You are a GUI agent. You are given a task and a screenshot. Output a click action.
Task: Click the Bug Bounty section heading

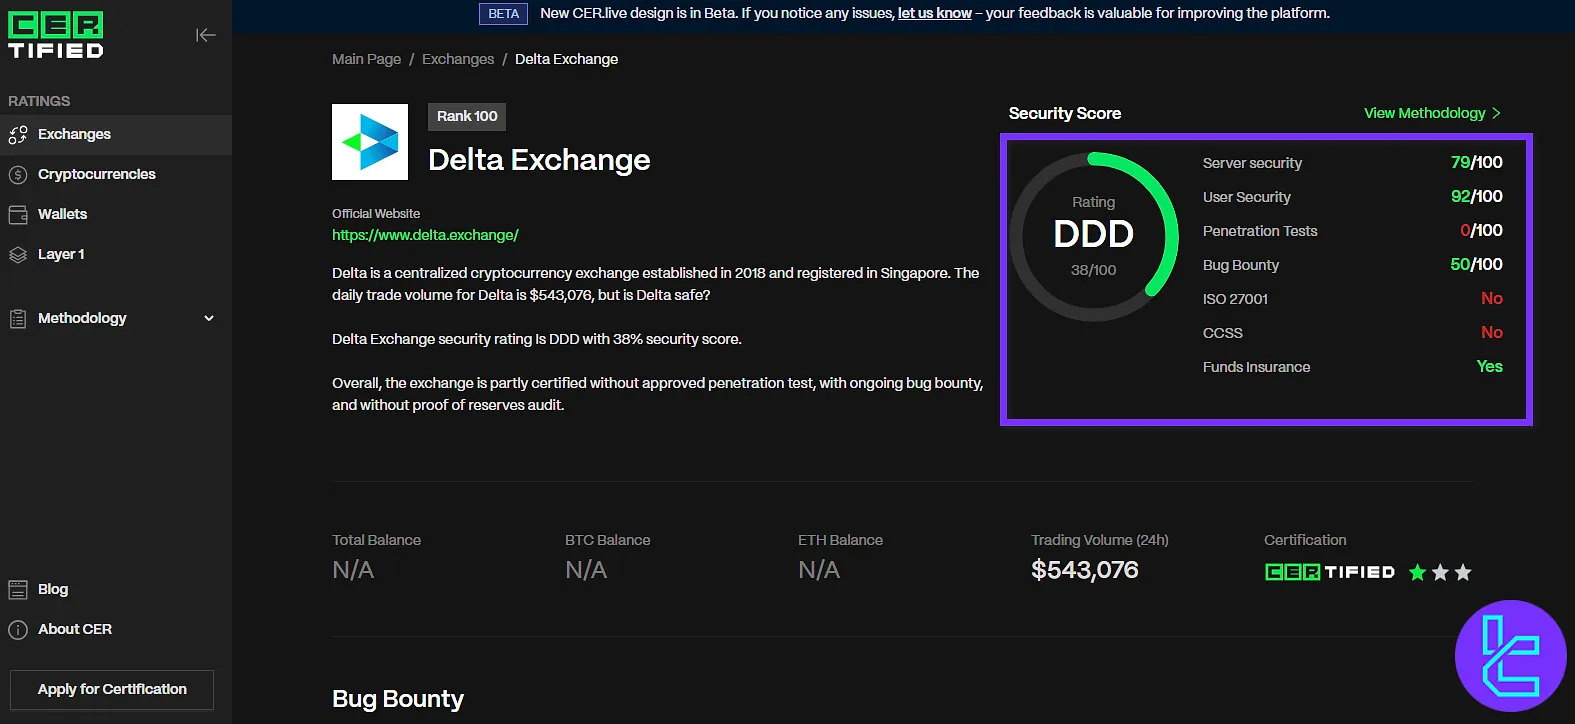click(398, 699)
